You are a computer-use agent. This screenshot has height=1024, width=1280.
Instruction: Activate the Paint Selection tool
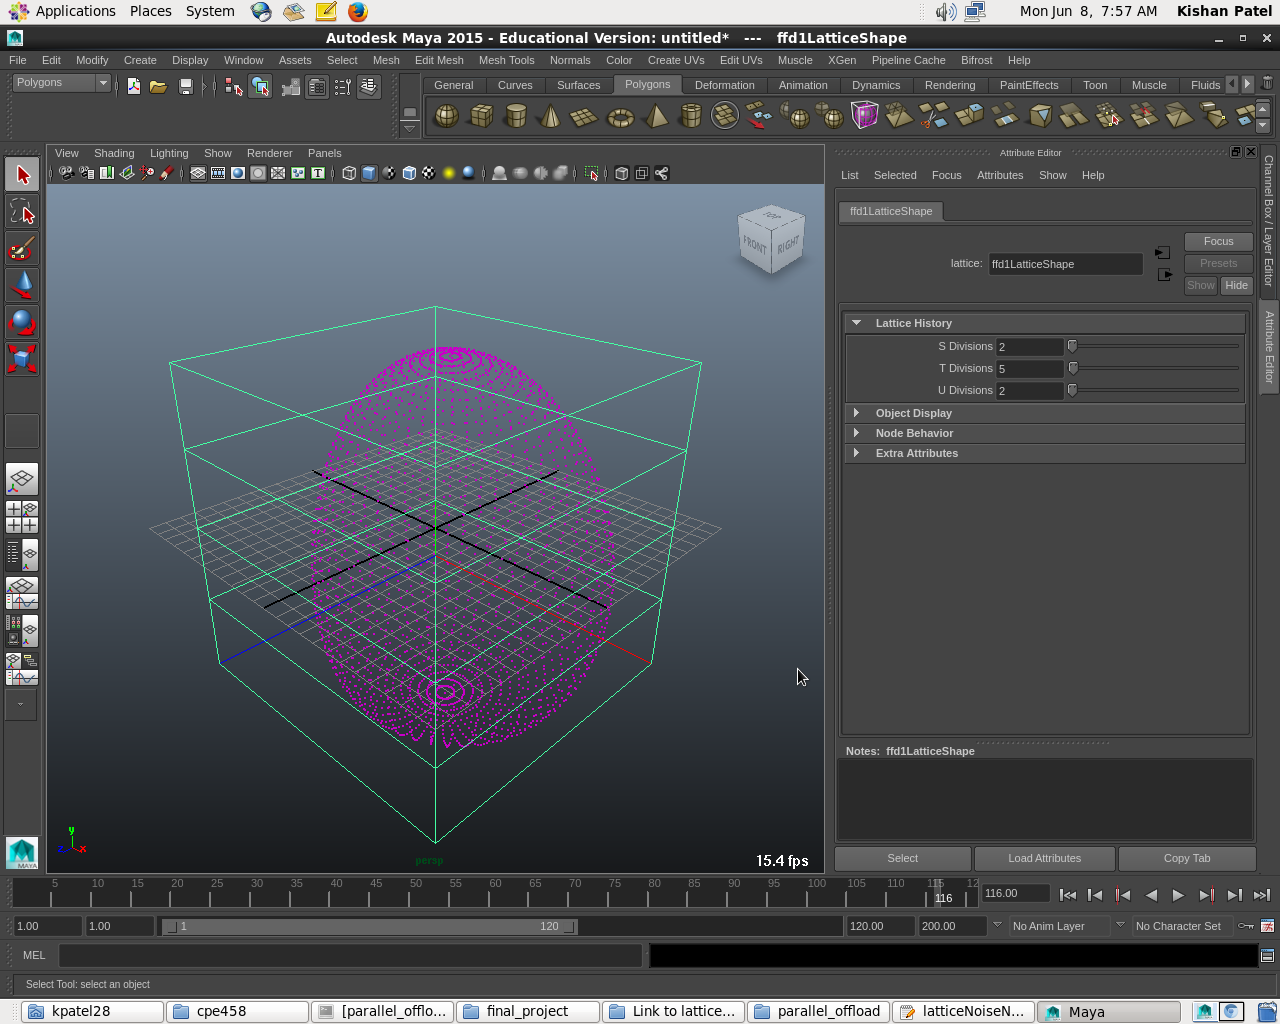pyautogui.click(x=22, y=249)
